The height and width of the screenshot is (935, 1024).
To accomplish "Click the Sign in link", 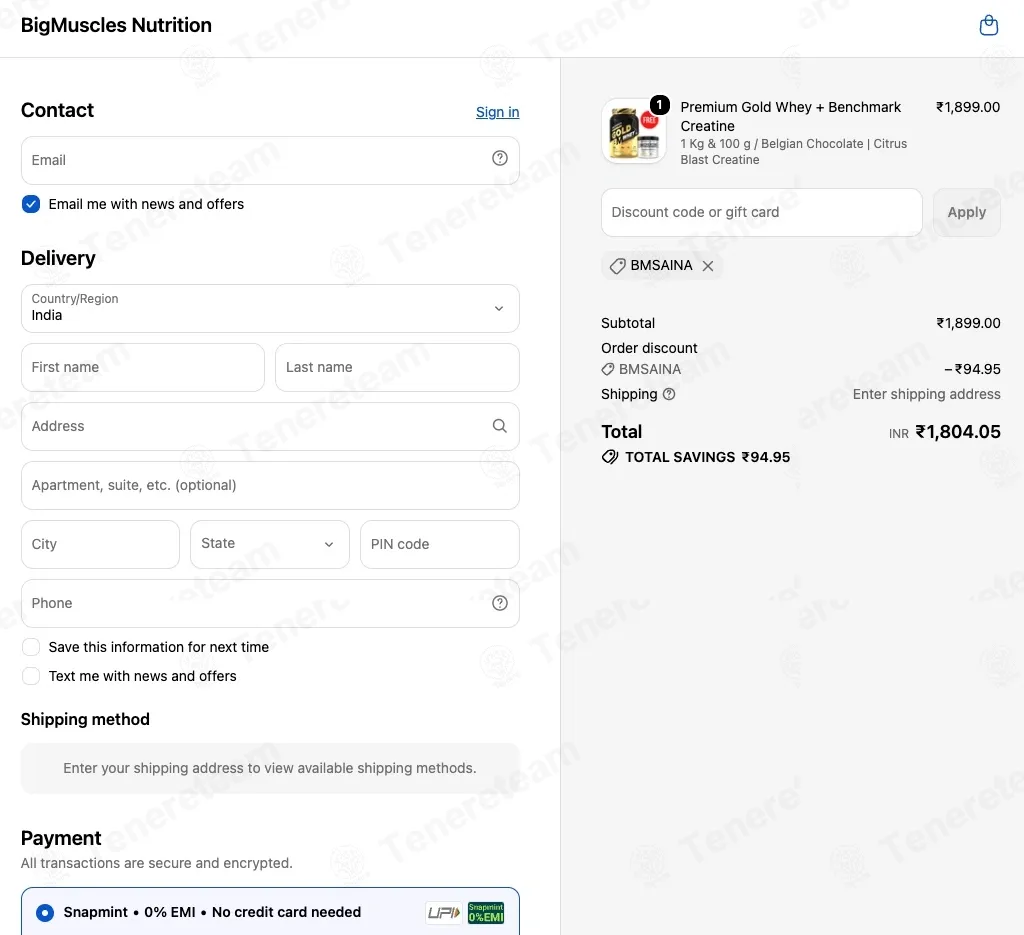I will pyautogui.click(x=498, y=112).
